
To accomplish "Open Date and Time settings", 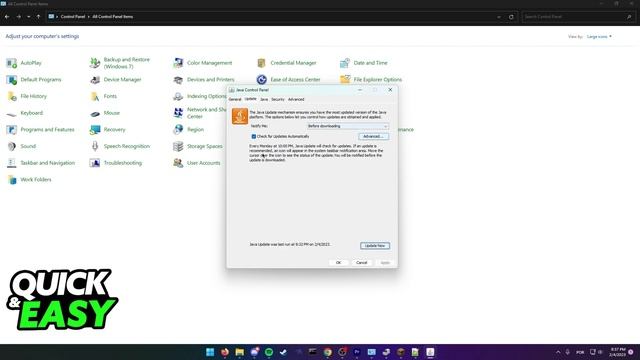I will [x=364, y=63].
